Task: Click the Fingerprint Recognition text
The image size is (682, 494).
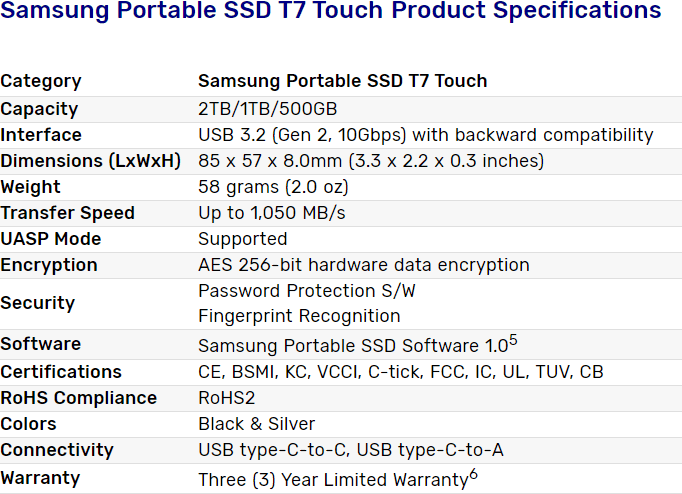Action: (299, 316)
